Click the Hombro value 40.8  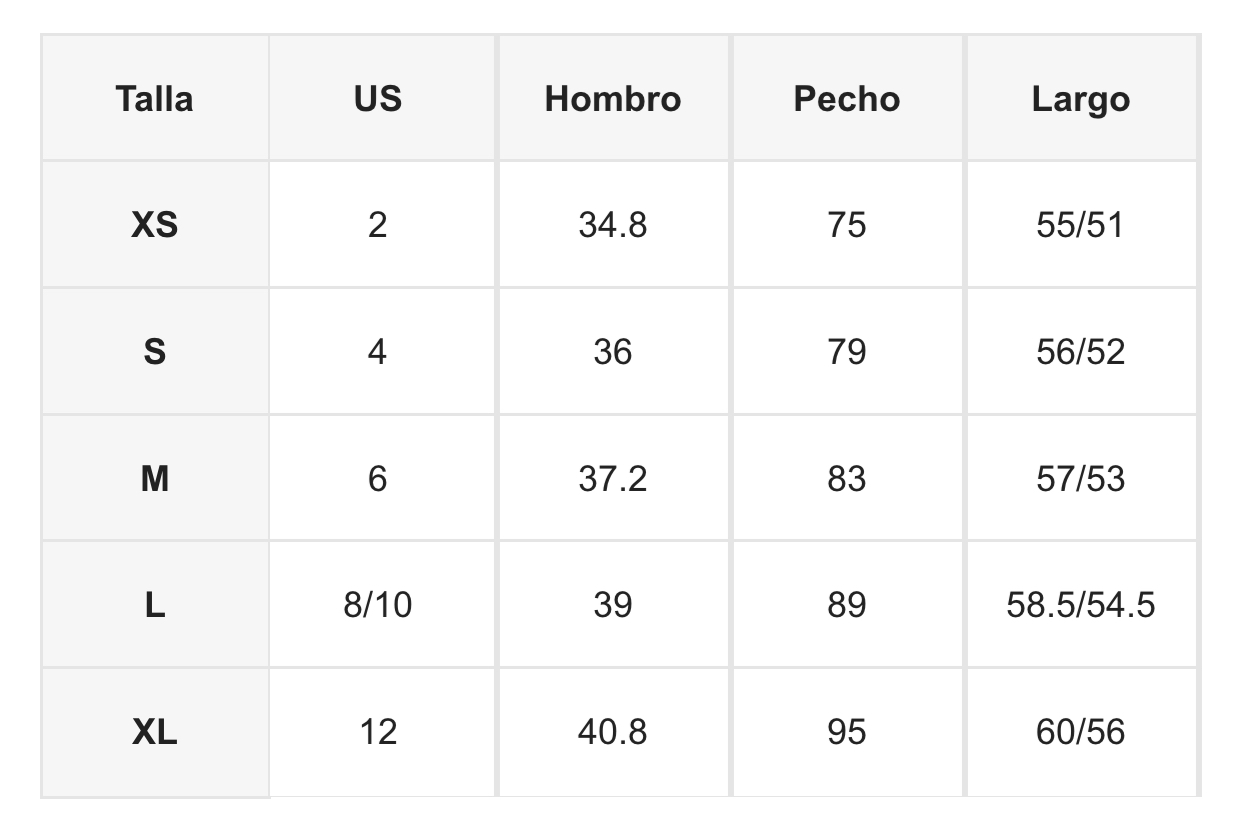(x=612, y=732)
